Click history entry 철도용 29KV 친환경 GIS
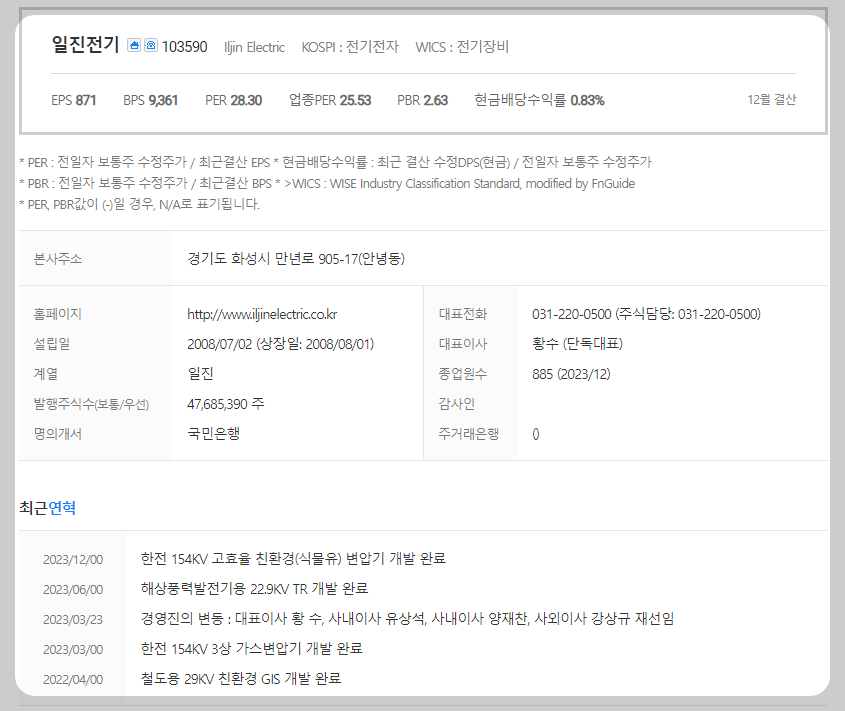The image size is (845, 711). (241, 679)
